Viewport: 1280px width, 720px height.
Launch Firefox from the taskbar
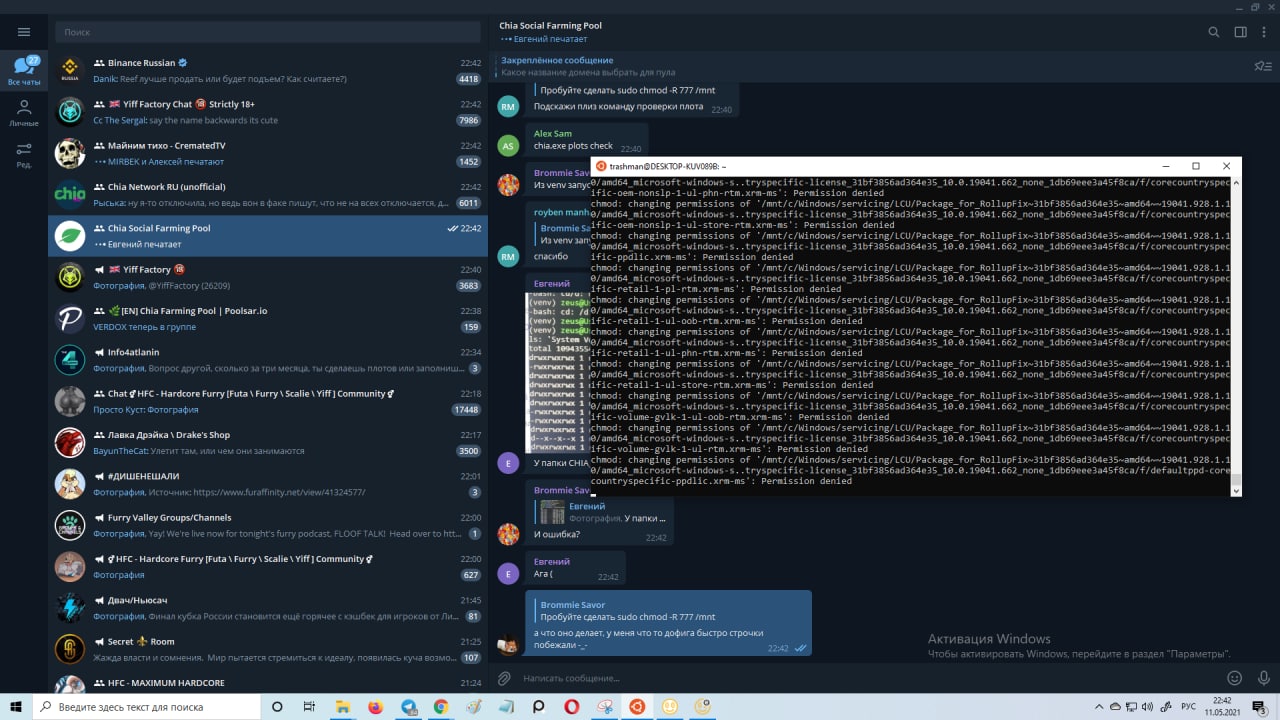(x=375, y=706)
